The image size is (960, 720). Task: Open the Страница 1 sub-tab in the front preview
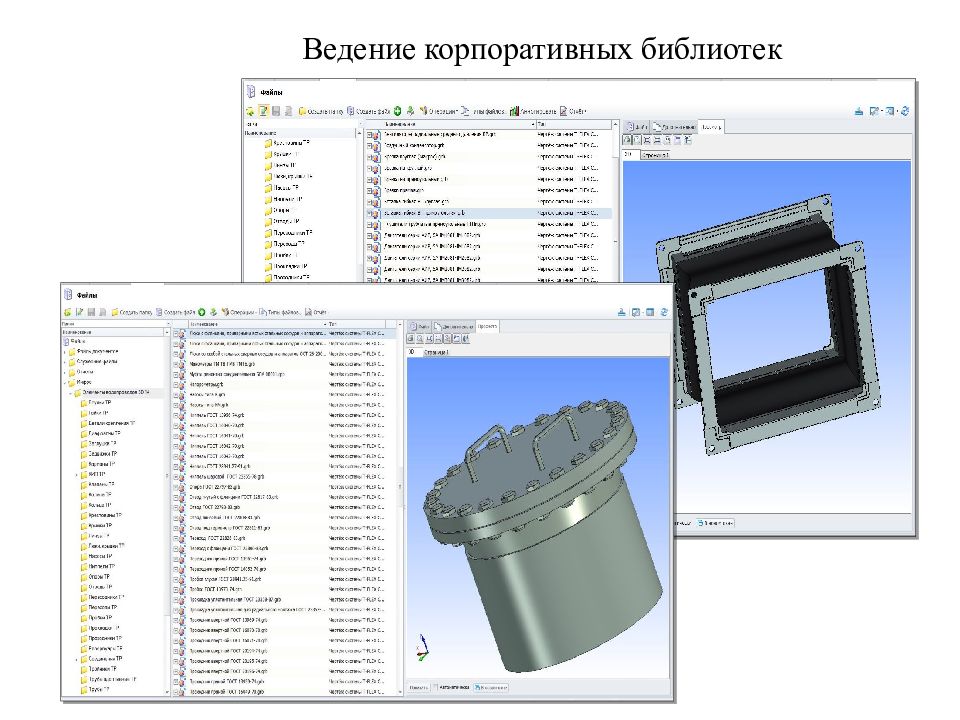pos(437,353)
